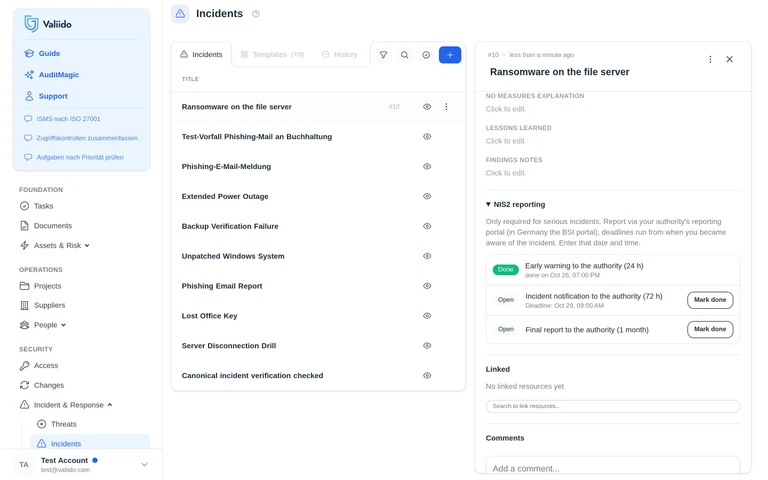
Task: Open the filter funnel icon
Action: point(384,55)
